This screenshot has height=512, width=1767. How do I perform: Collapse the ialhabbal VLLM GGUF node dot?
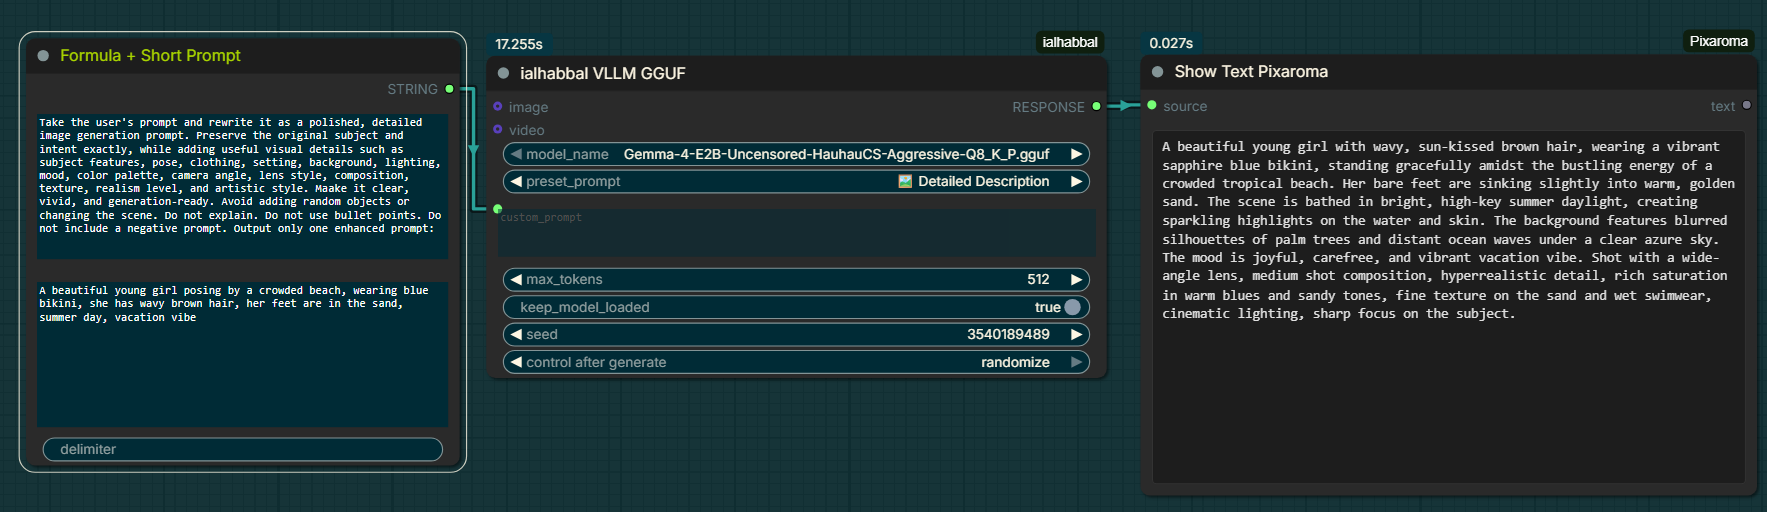tap(503, 73)
